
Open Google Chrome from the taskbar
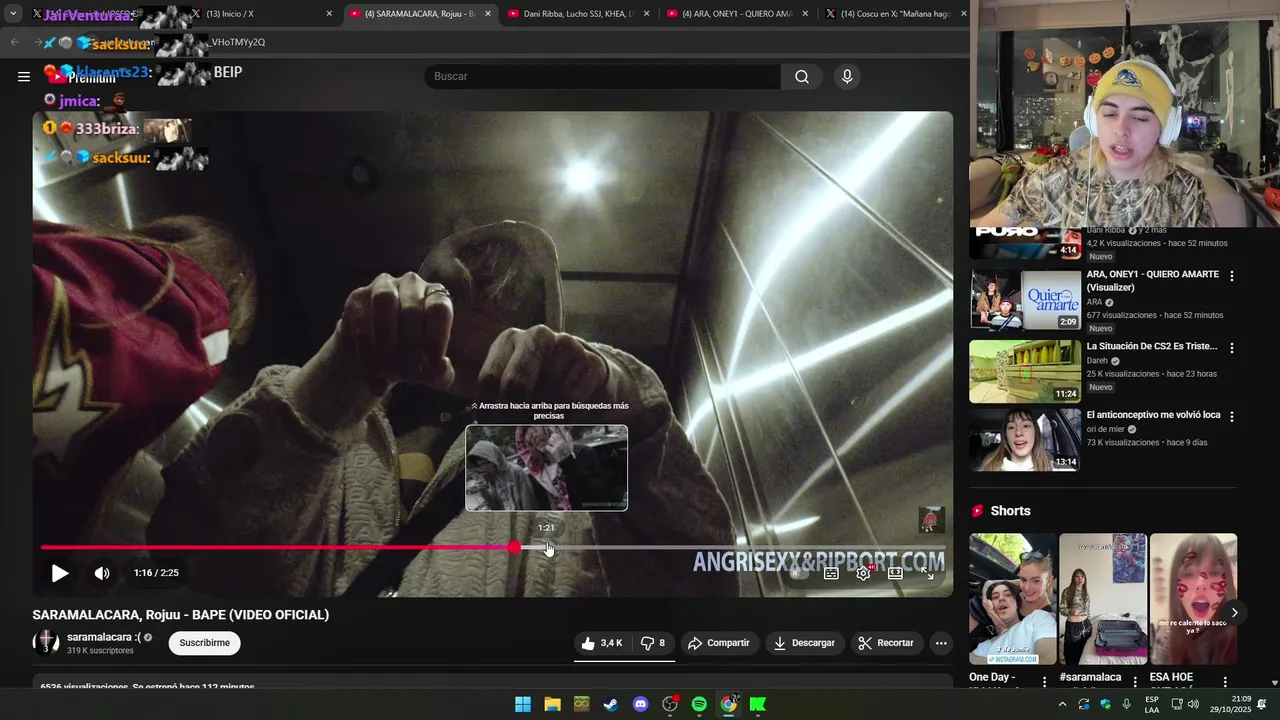click(x=728, y=704)
